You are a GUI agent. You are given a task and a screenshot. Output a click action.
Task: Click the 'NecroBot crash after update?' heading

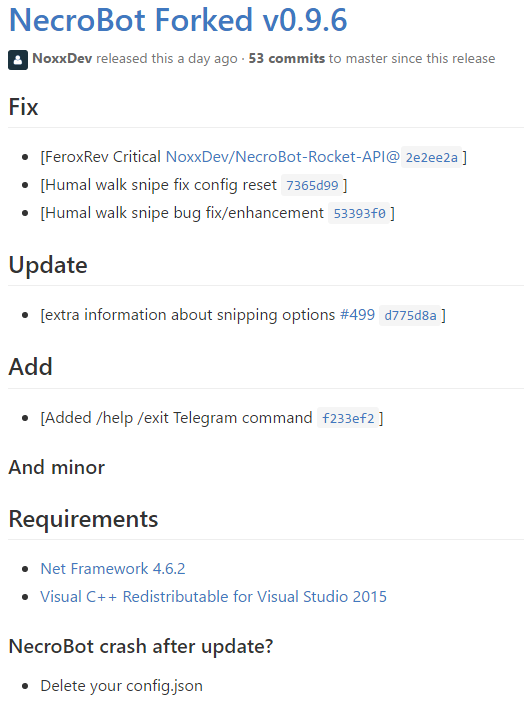[x=141, y=646]
